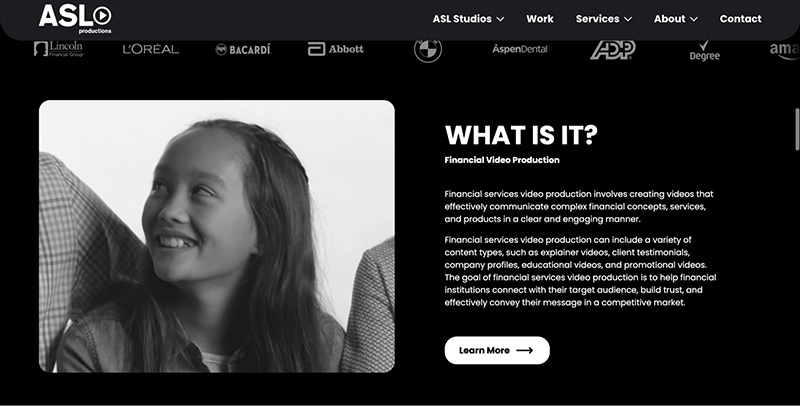Expand the ASL Studios dropdown menu
Screen dimensions: 800x406
pos(468,19)
